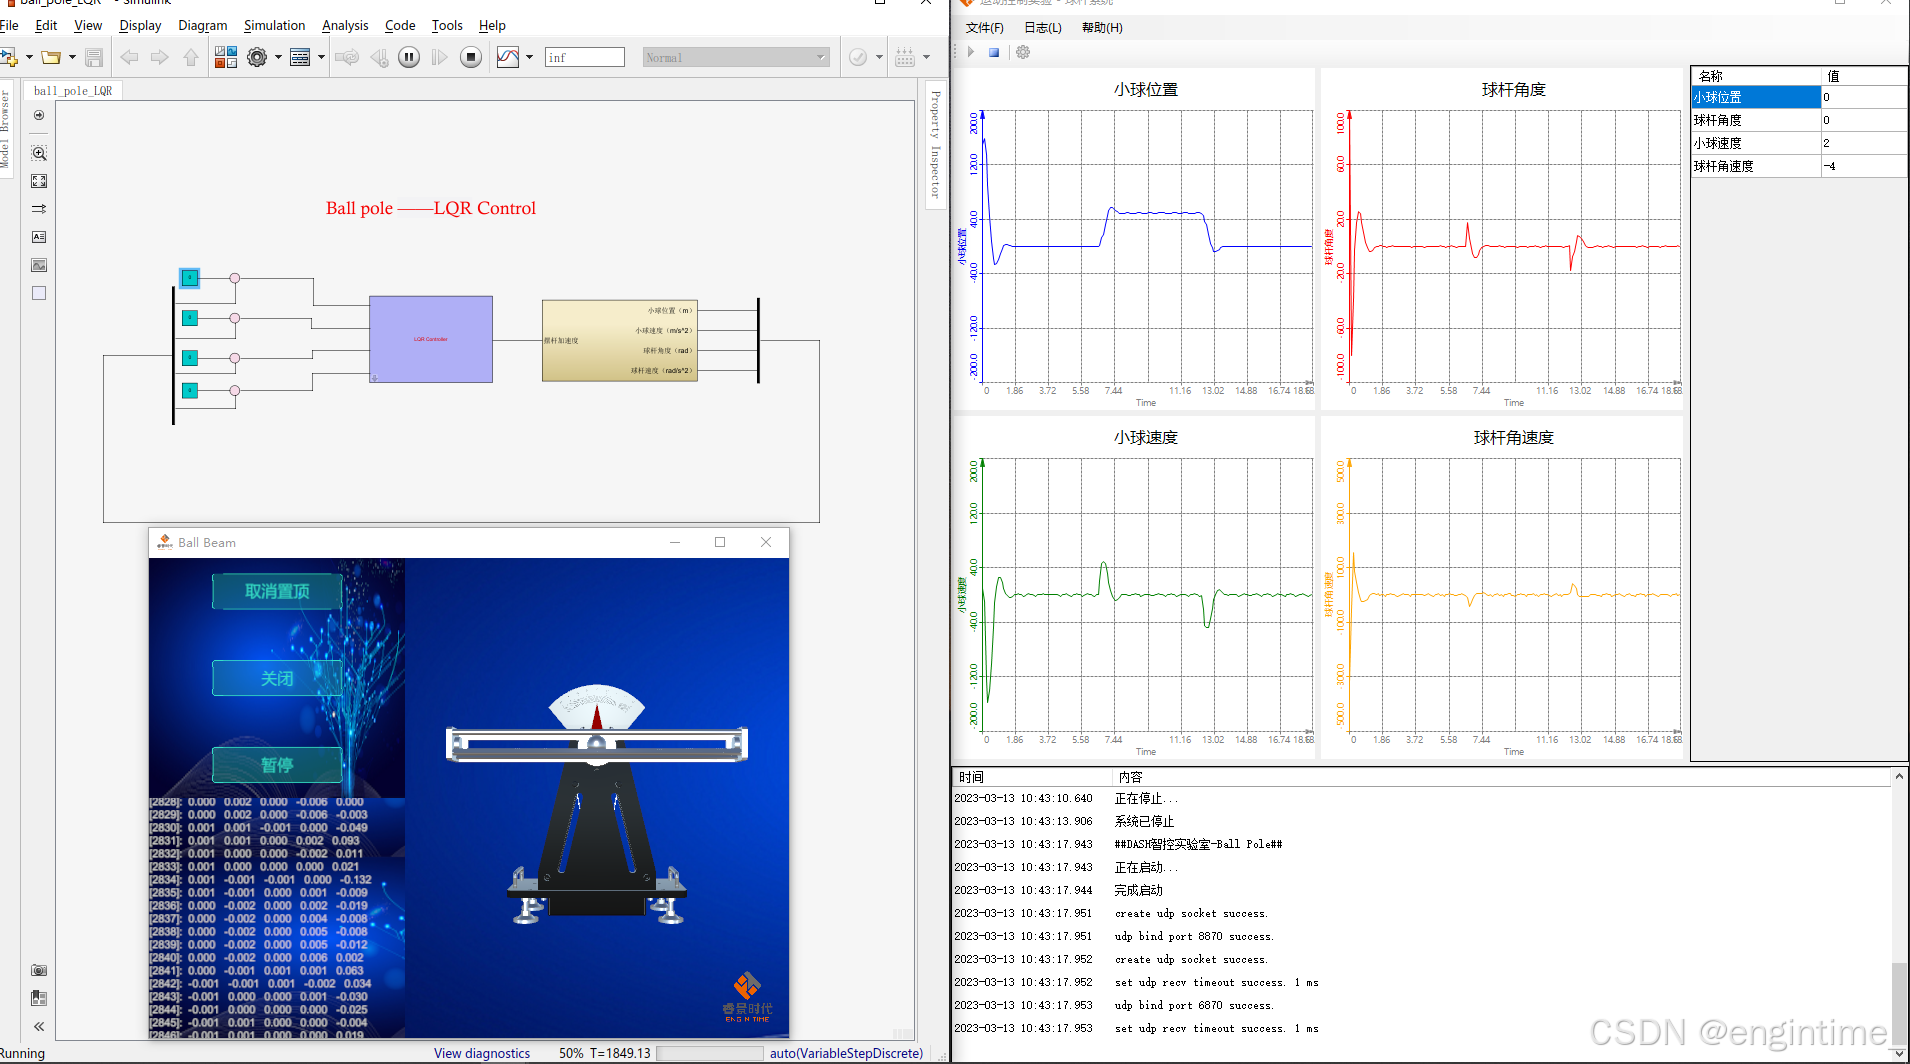This screenshot has height=1064, width=1910.
Task: Click the Save disk icon in Simulink
Action: pos(94,57)
